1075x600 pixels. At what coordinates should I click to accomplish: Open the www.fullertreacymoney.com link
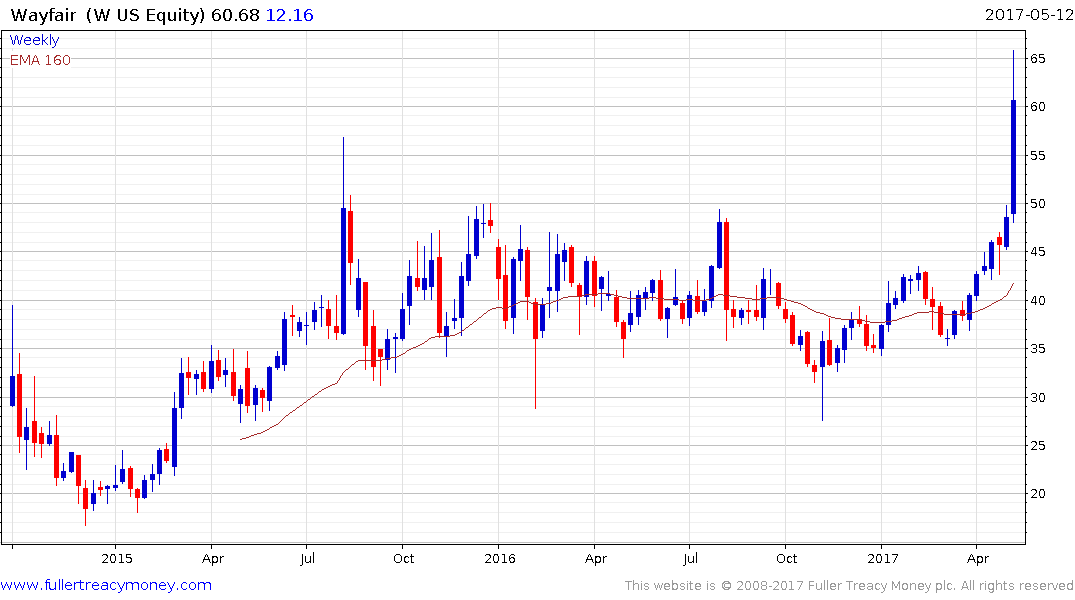[x=106, y=585]
